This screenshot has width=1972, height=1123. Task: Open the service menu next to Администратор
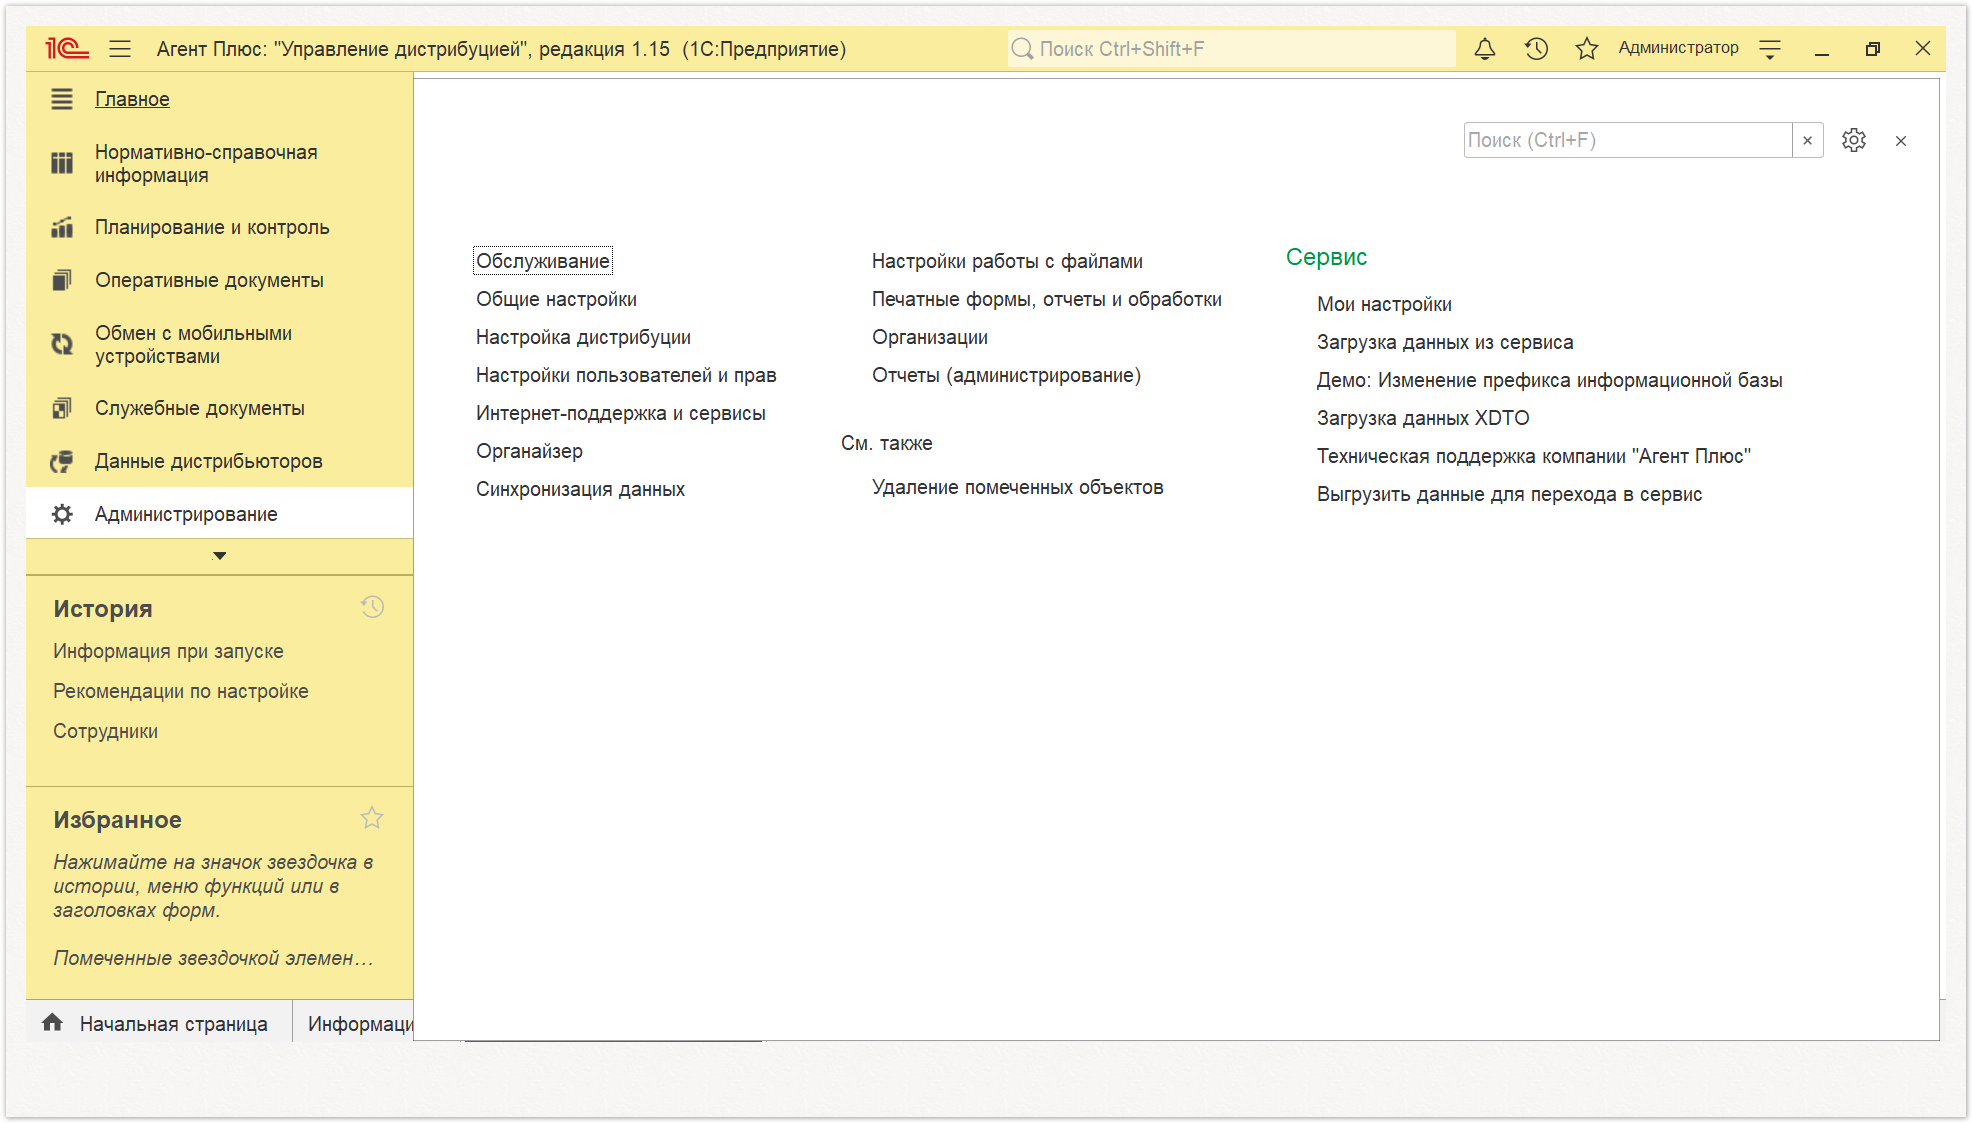[1770, 49]
